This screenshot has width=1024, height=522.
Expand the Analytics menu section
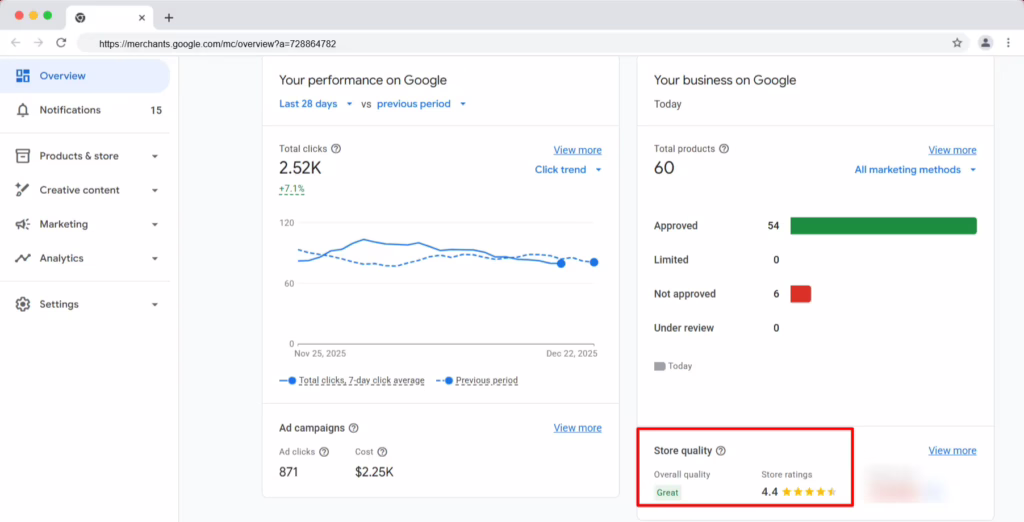[x=155, y=258]
